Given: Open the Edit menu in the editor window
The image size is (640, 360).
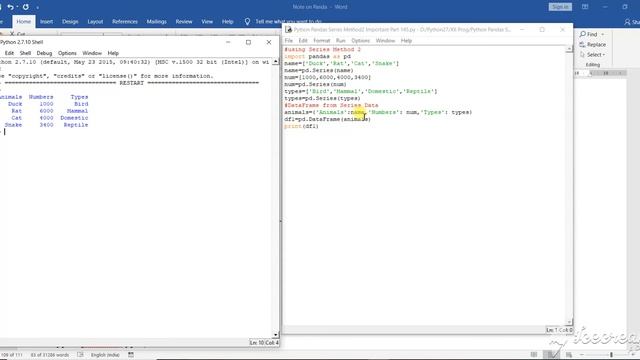Looking at the screenshot, I should click(303, 41).
